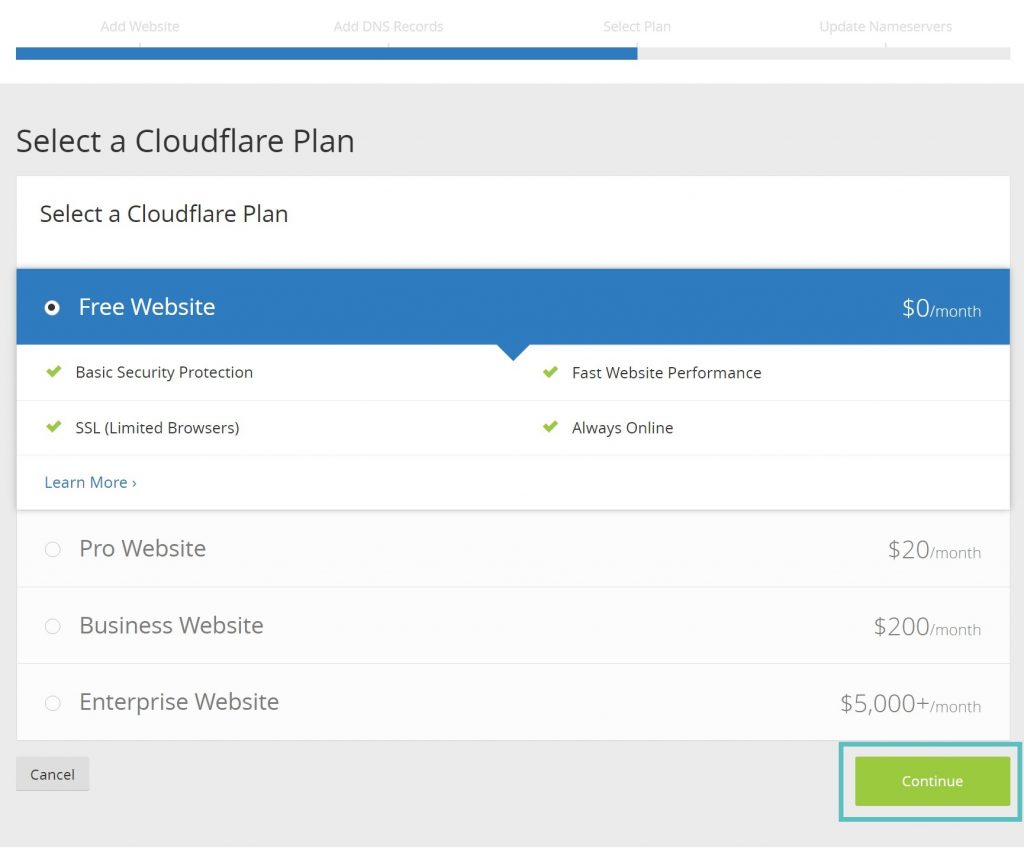Select the Free Website plan radio button
This screenshot has width=1024, height=862.
[x=52, y=308]
